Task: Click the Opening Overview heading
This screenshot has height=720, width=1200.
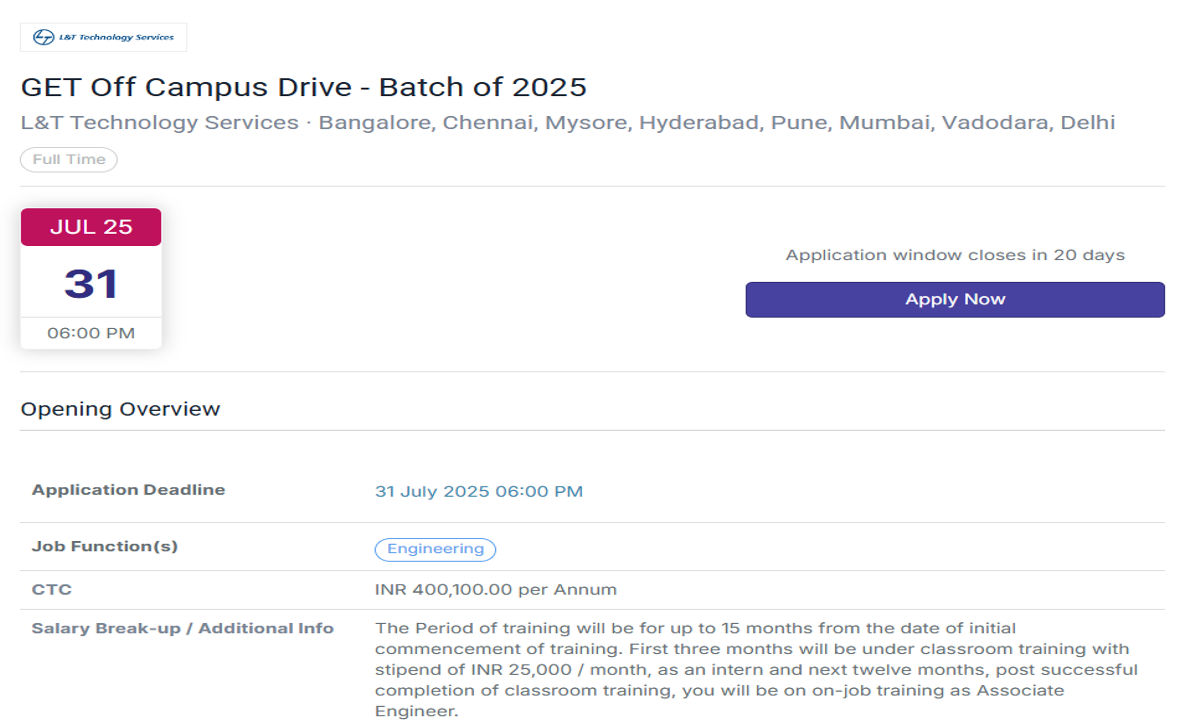Action: (121, 409)
